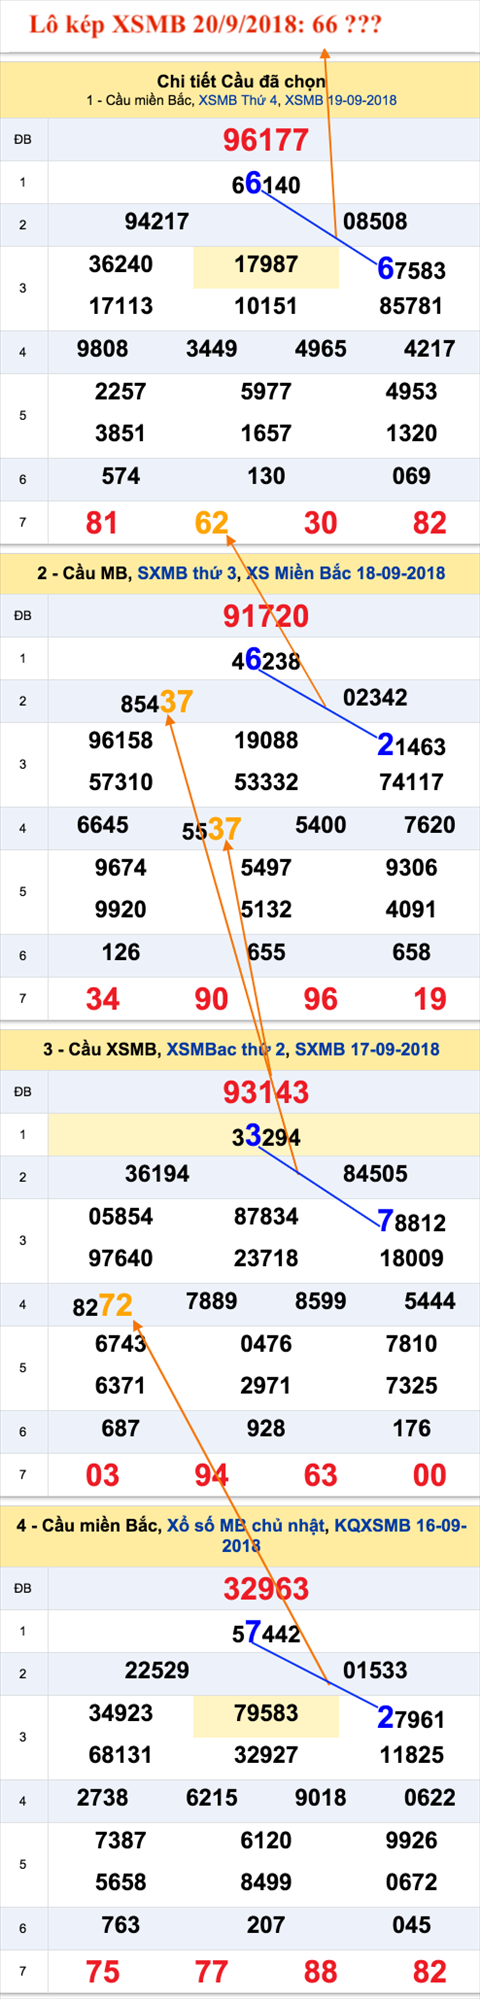Click highlighted third prize 79583
Screen dimensions: 480x1999
[x=266, y=1713]
